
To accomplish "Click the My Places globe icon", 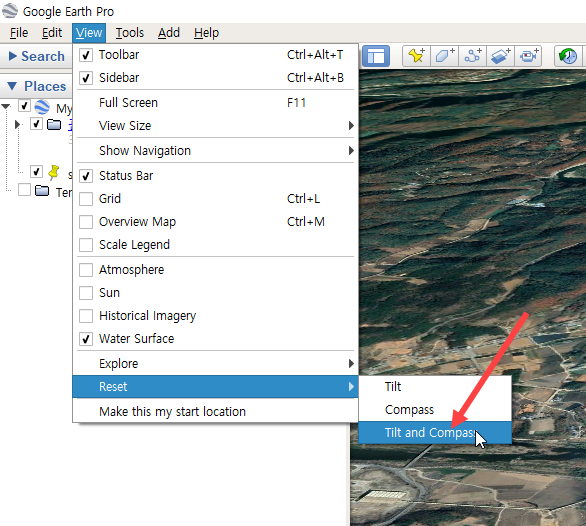I will pyautogui.click(x=42, y=107).
